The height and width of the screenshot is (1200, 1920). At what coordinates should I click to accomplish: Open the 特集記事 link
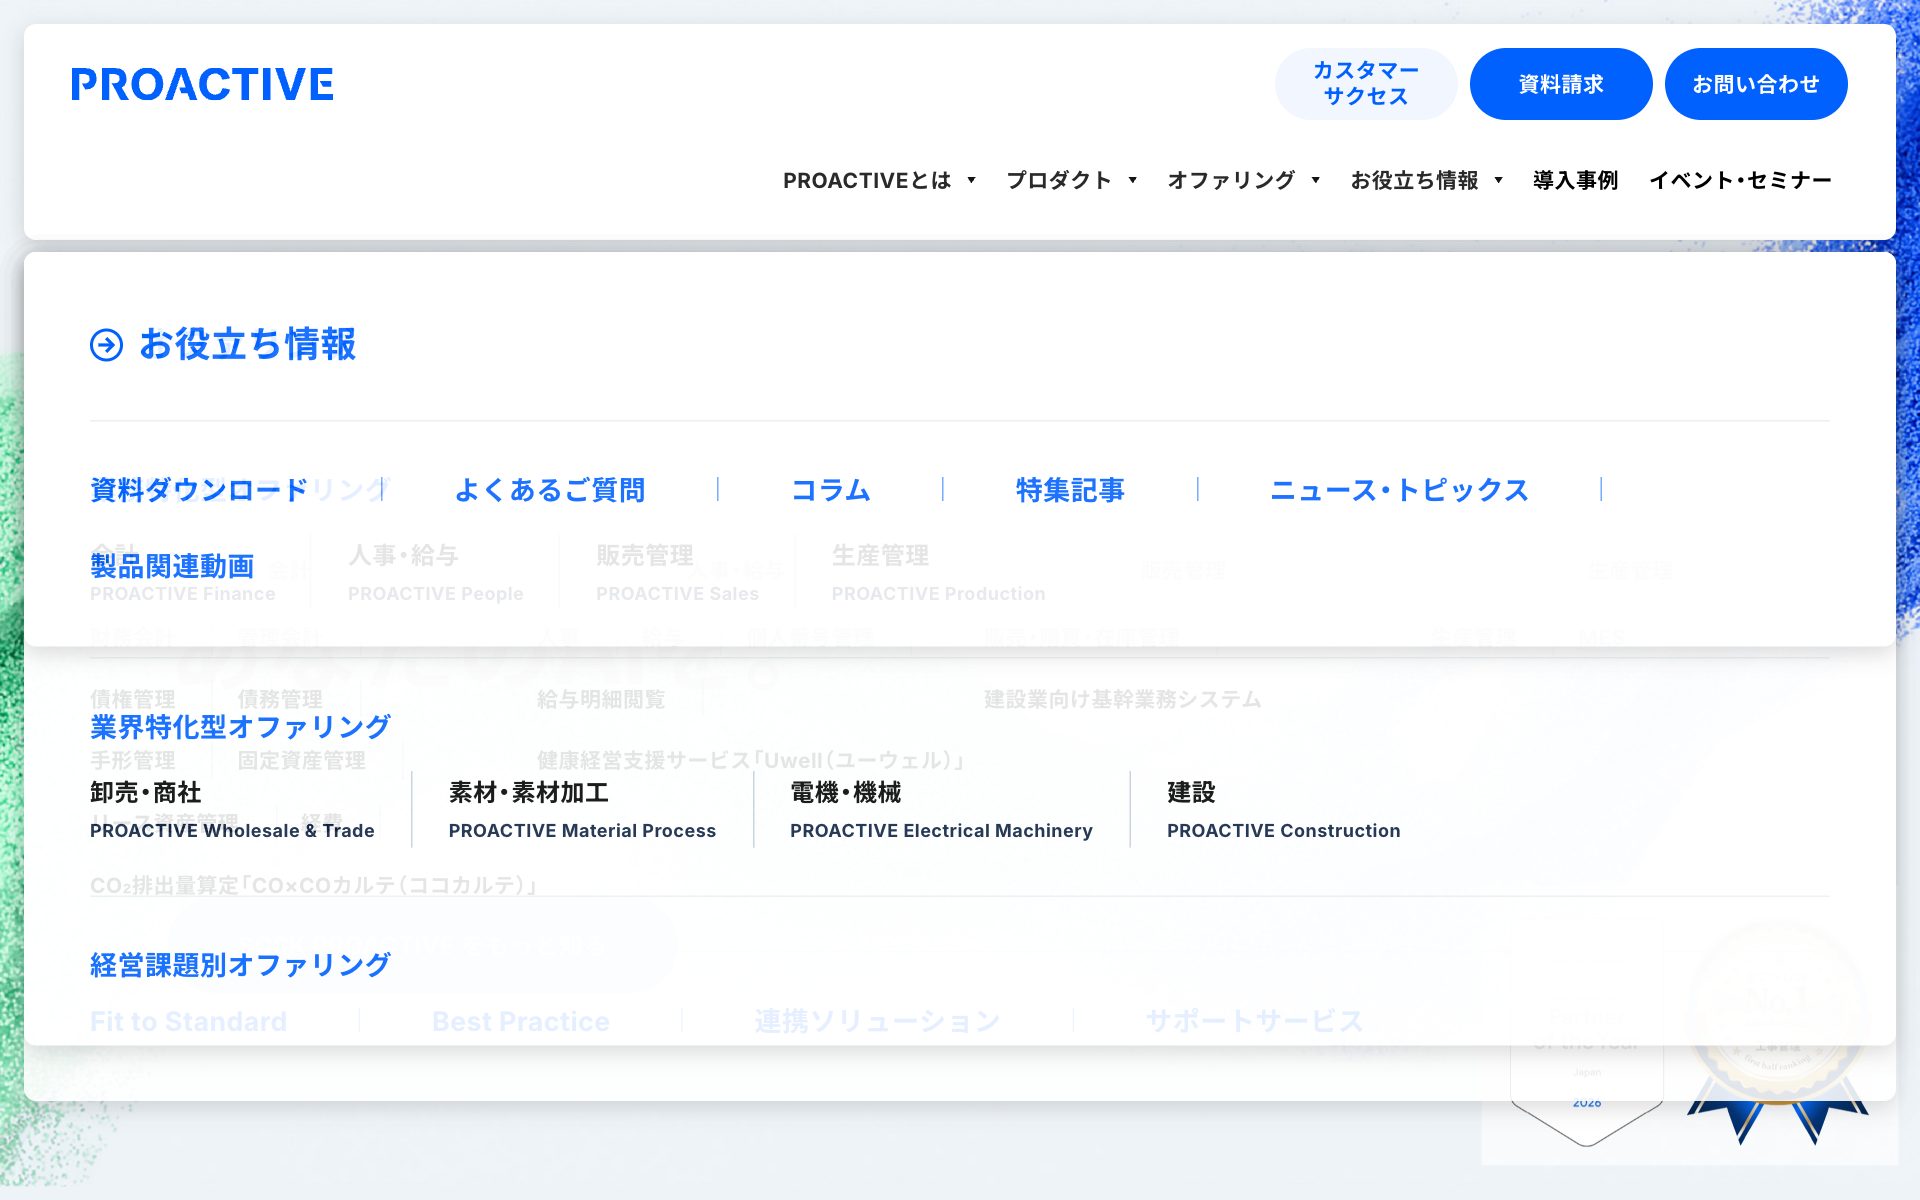pyautogui.click(x=1070, y=490)
